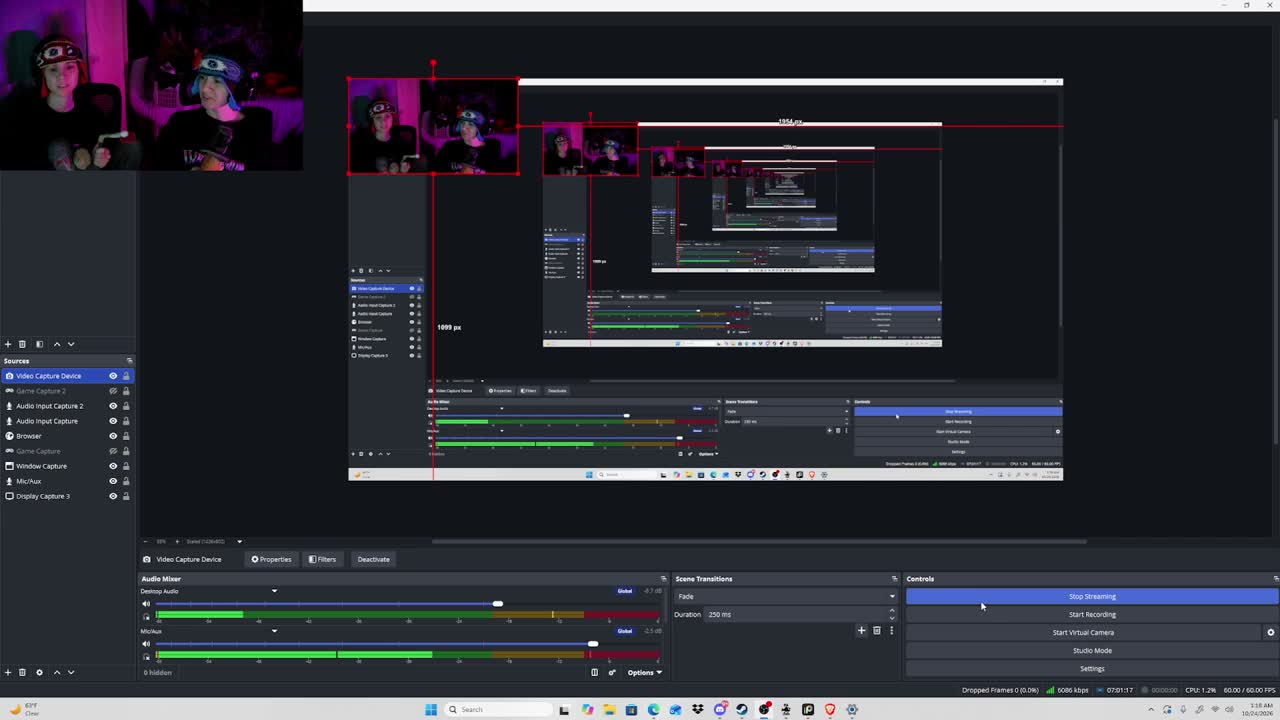Screen dimensions: 1280x720
Task: Toggle visibility of Mic/Aux source
Action: [x=113, y=481]
